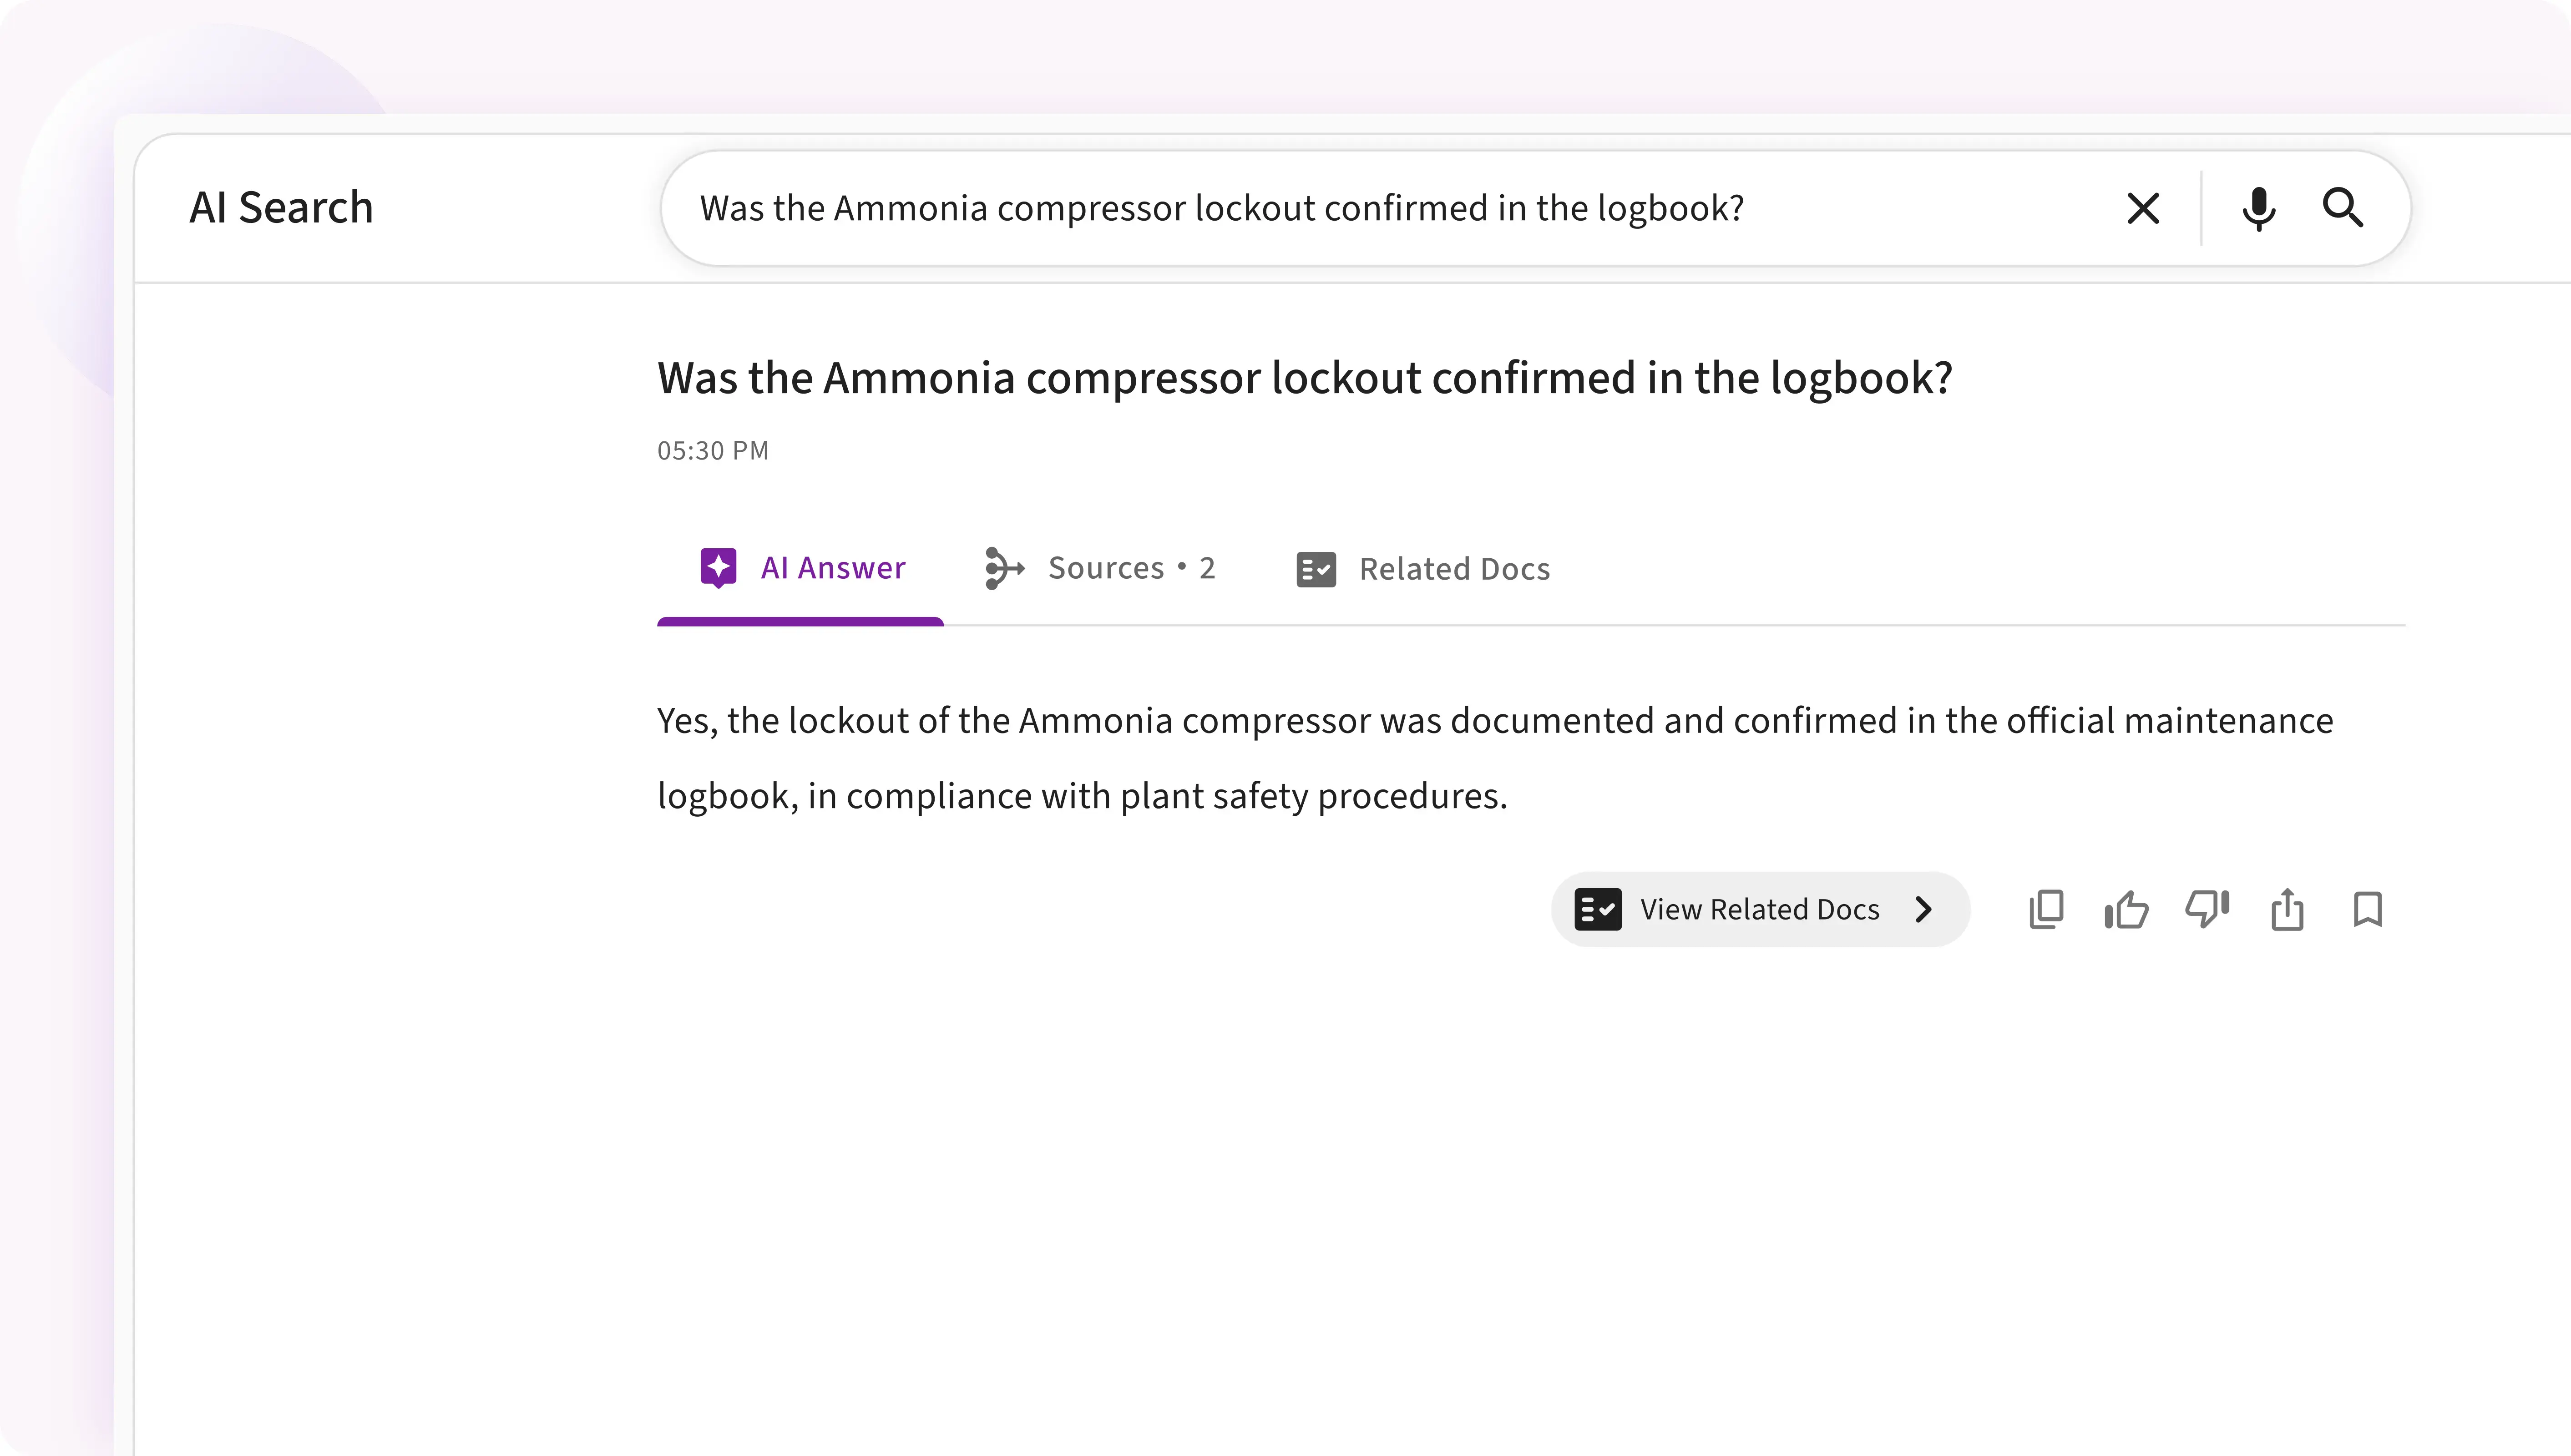Clear the search query with X icon
Image resolution: width=2571 pixels, height=1456 pixels.
[x=2142, y=209]
